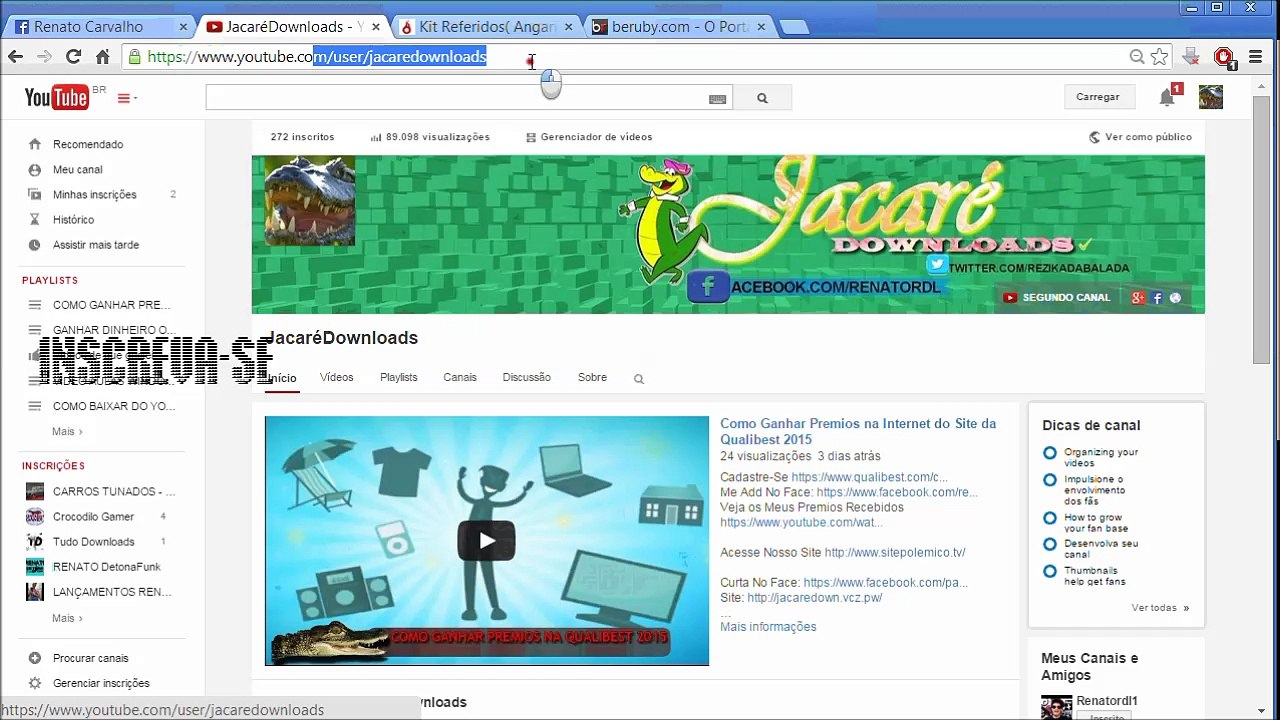Viewport: 1280px width, 720px height.
Task: Expand Mais under Playlists
Action: tap(67, 432)
